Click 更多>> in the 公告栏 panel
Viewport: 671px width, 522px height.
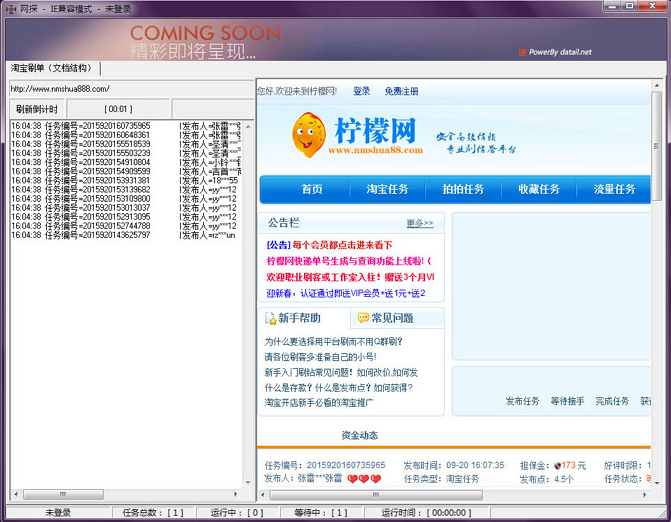(x=420, y=223)
